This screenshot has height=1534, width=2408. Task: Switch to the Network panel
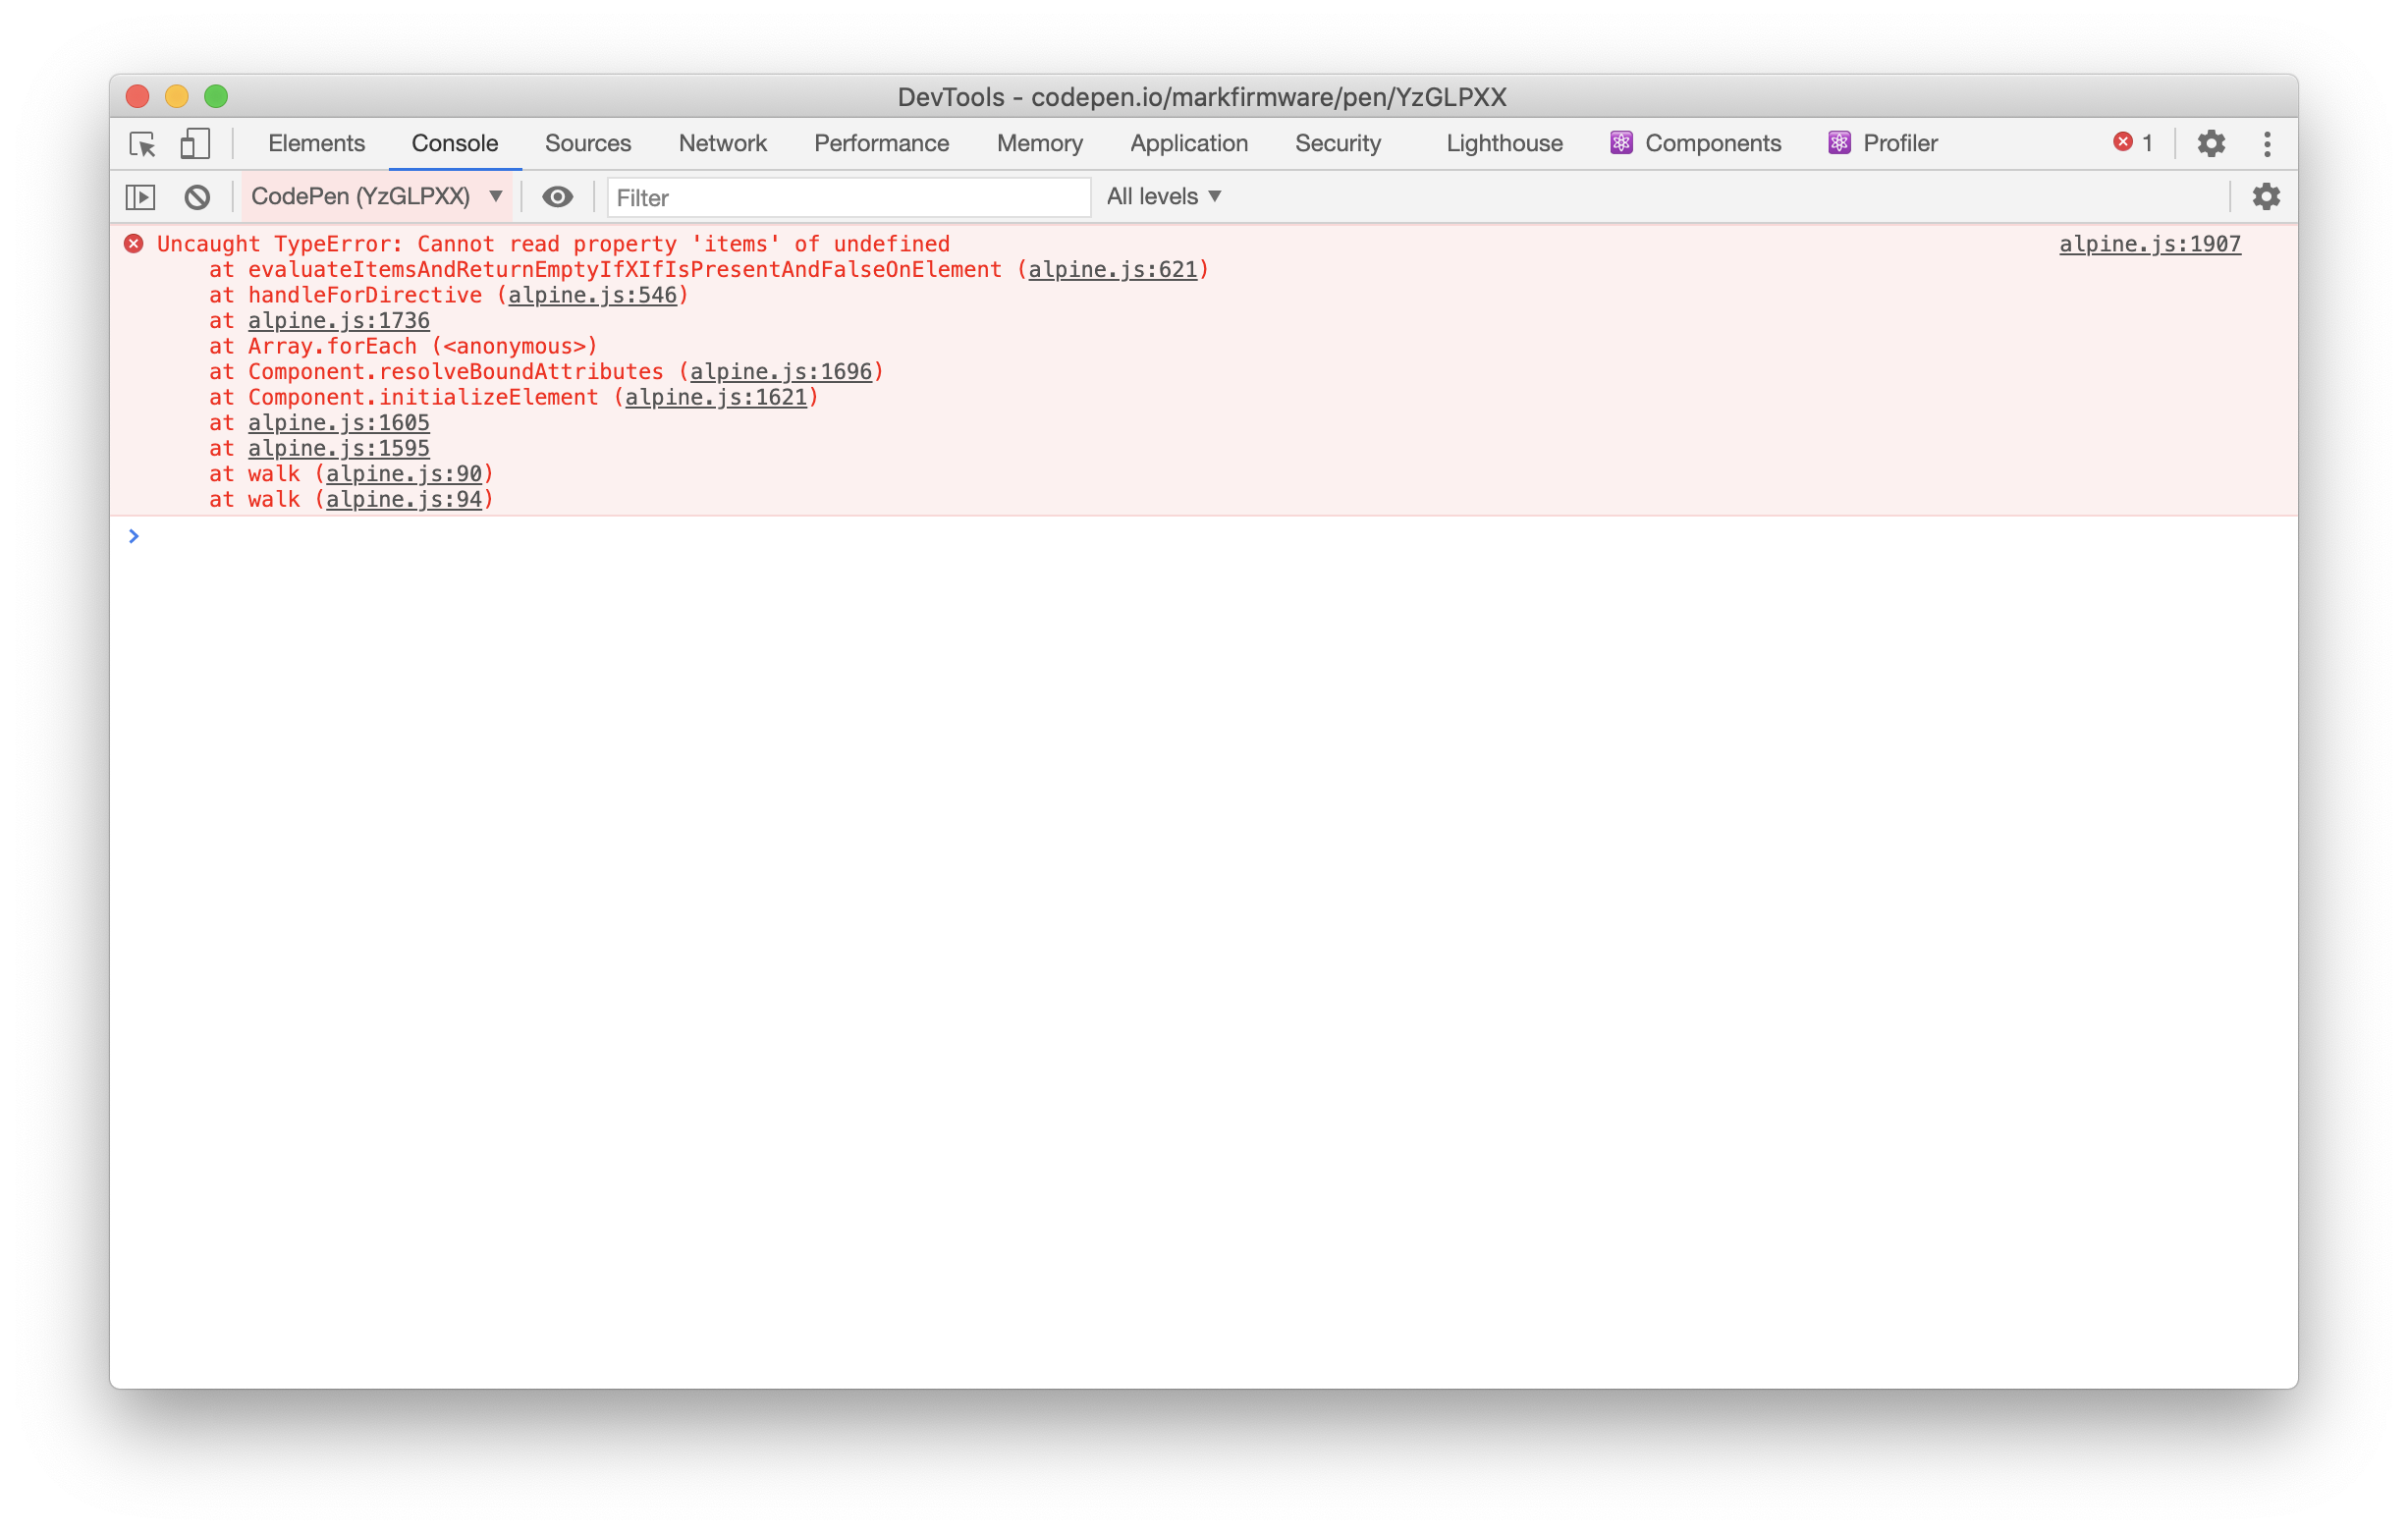pos(722,143)
